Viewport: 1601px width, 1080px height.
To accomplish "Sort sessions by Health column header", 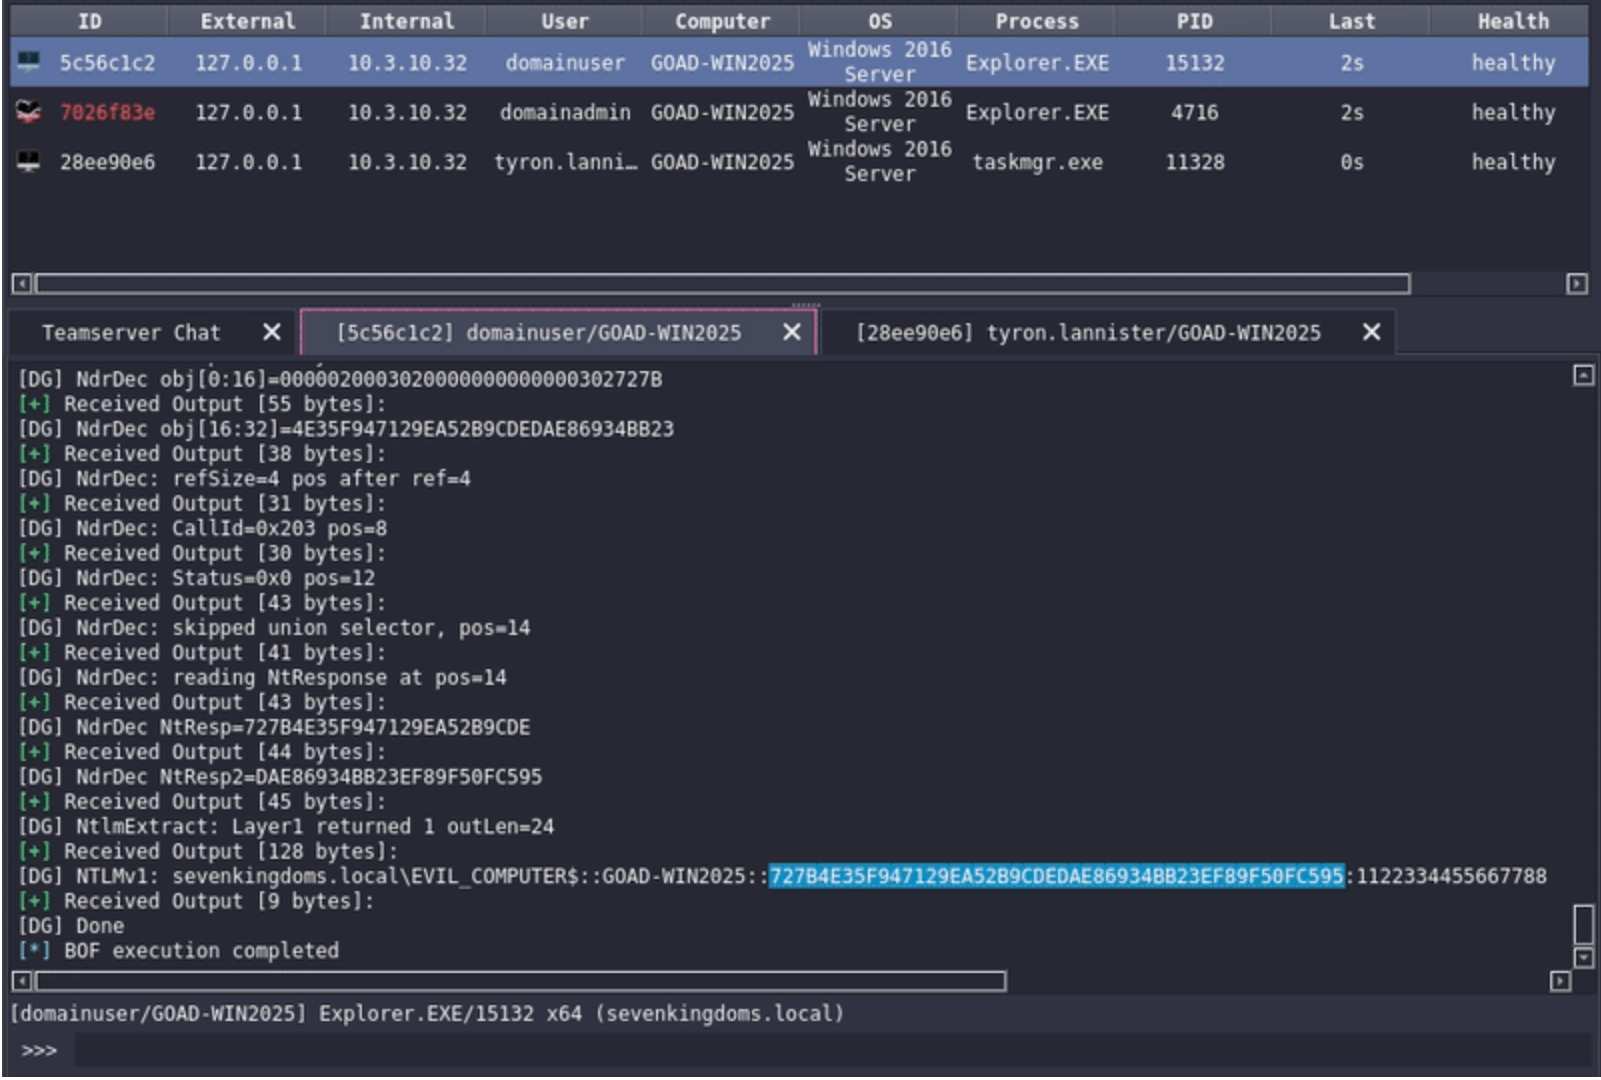I will tap(1512, 21).
